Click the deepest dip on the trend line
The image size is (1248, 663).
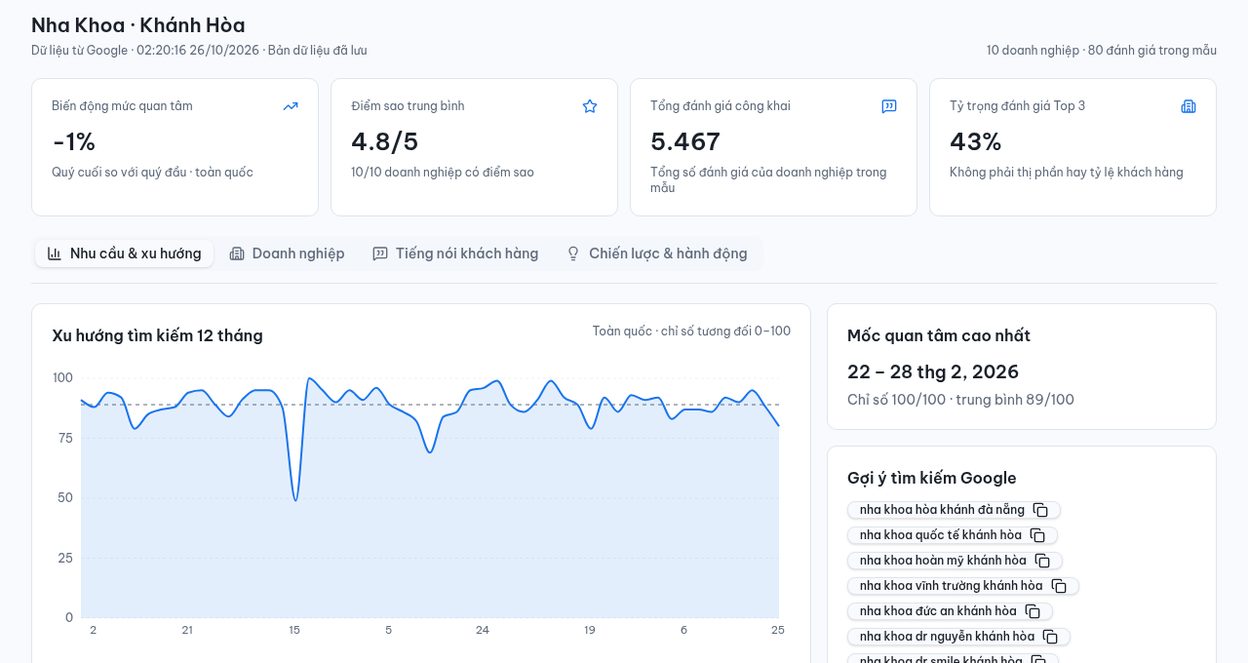point(295,499)
